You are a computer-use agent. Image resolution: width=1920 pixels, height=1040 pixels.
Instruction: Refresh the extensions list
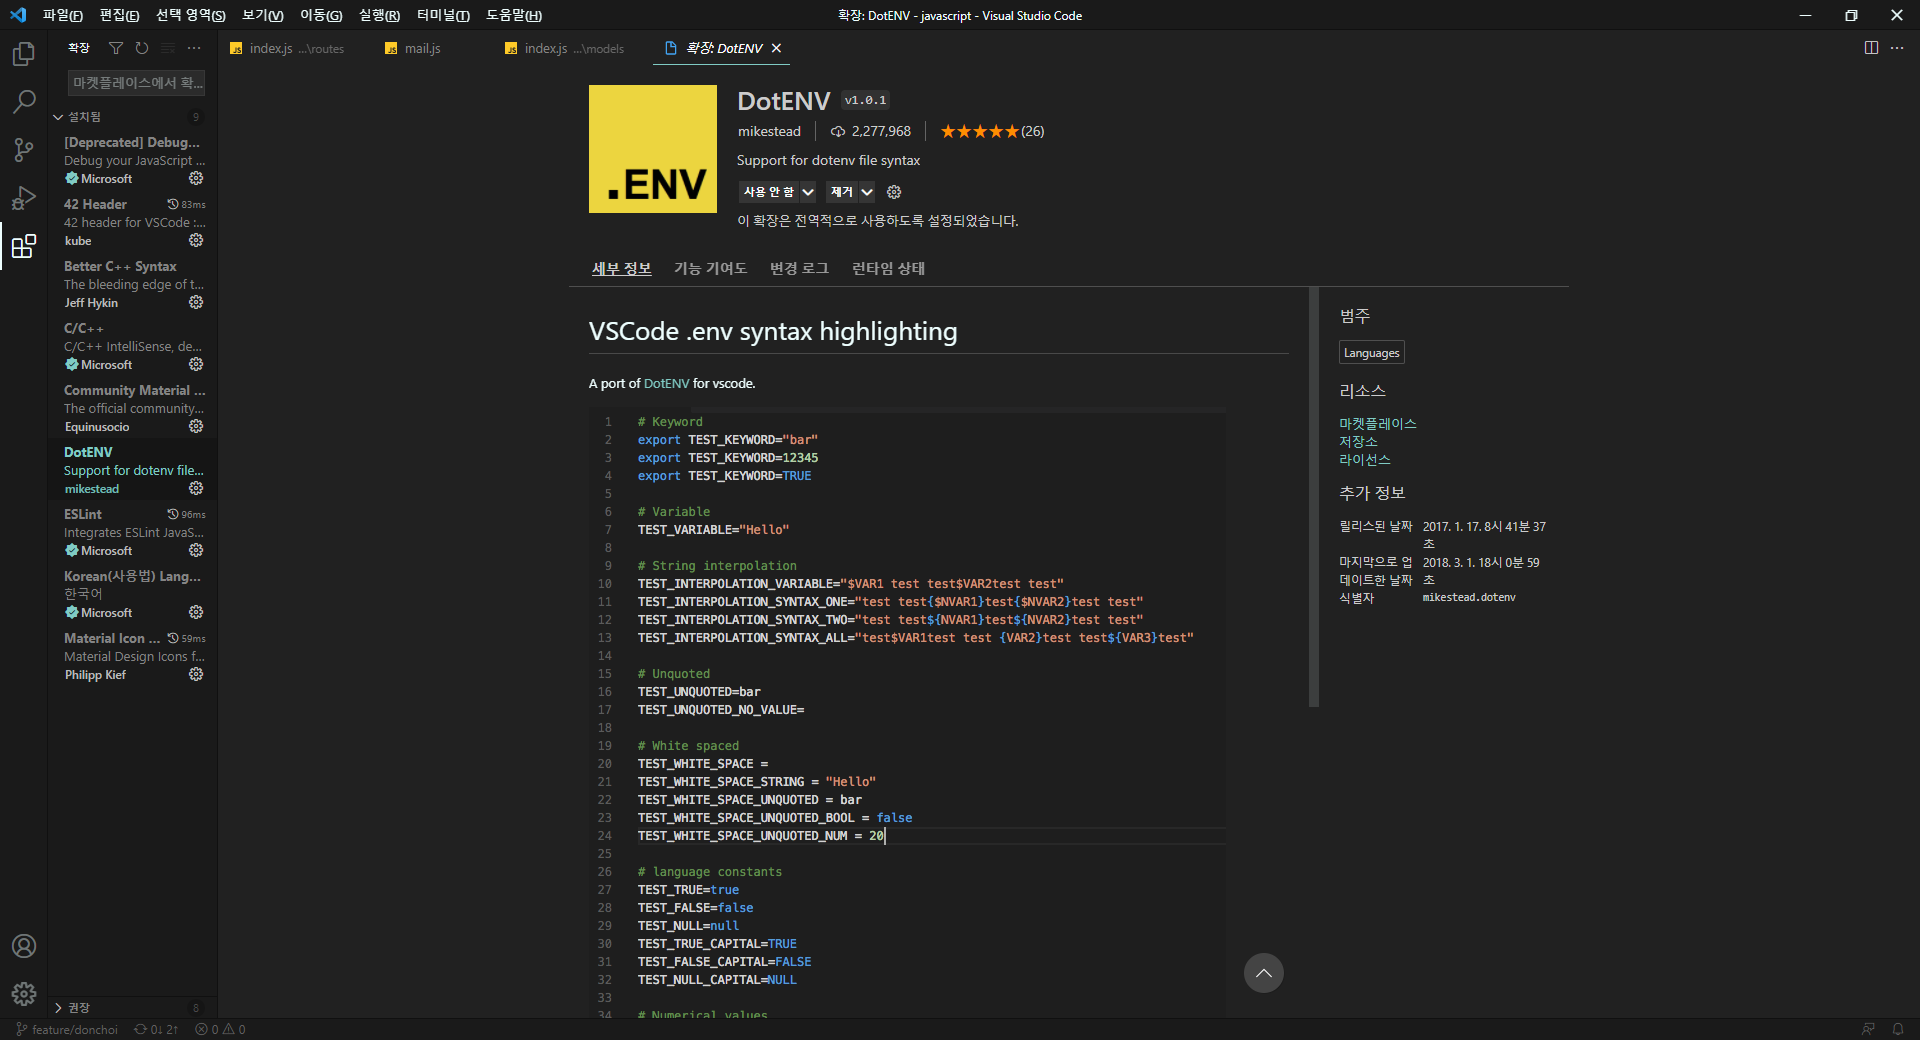(x=142, y=48)
